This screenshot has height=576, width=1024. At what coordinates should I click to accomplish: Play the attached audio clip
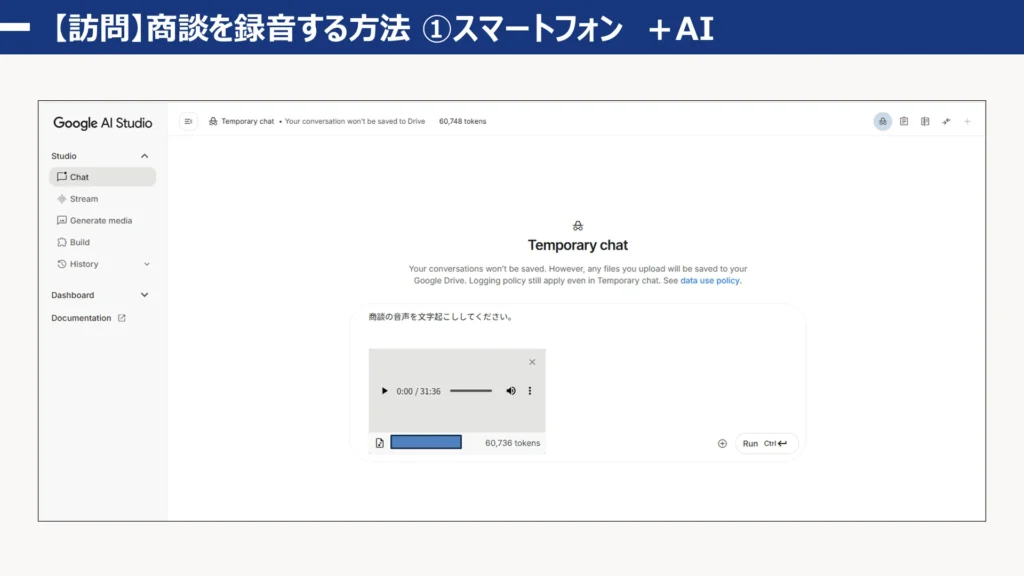point(384,391)
